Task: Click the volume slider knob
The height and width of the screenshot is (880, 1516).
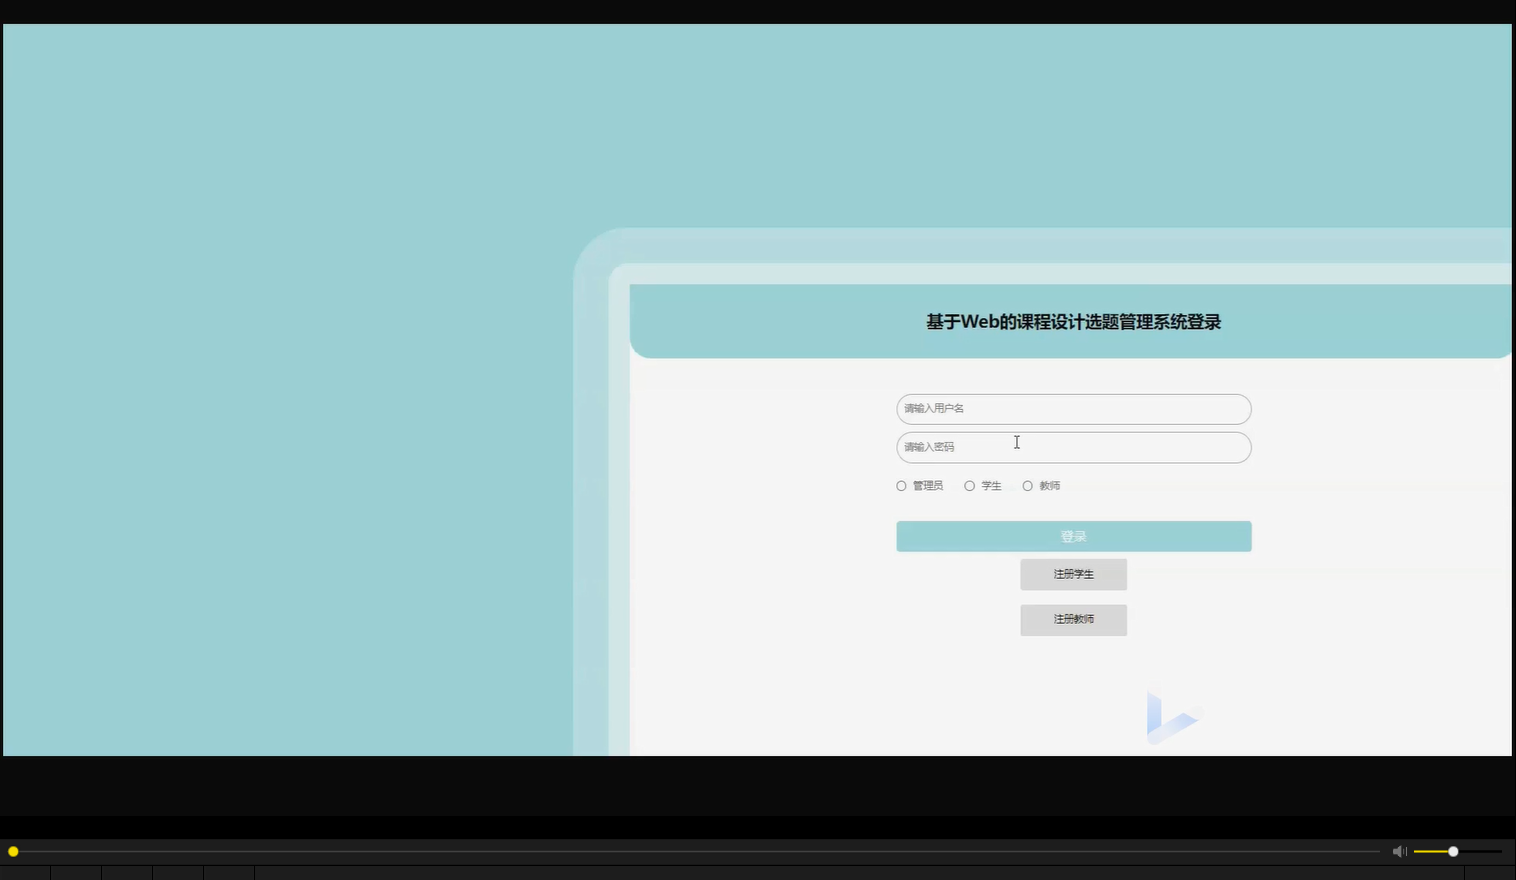Action: click(x=1453, y=851)
